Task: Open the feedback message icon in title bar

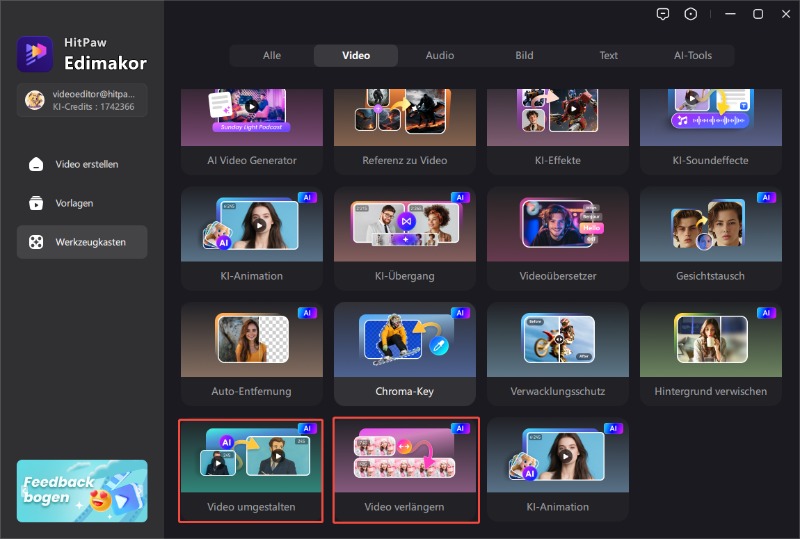Action: coord(662,14)
